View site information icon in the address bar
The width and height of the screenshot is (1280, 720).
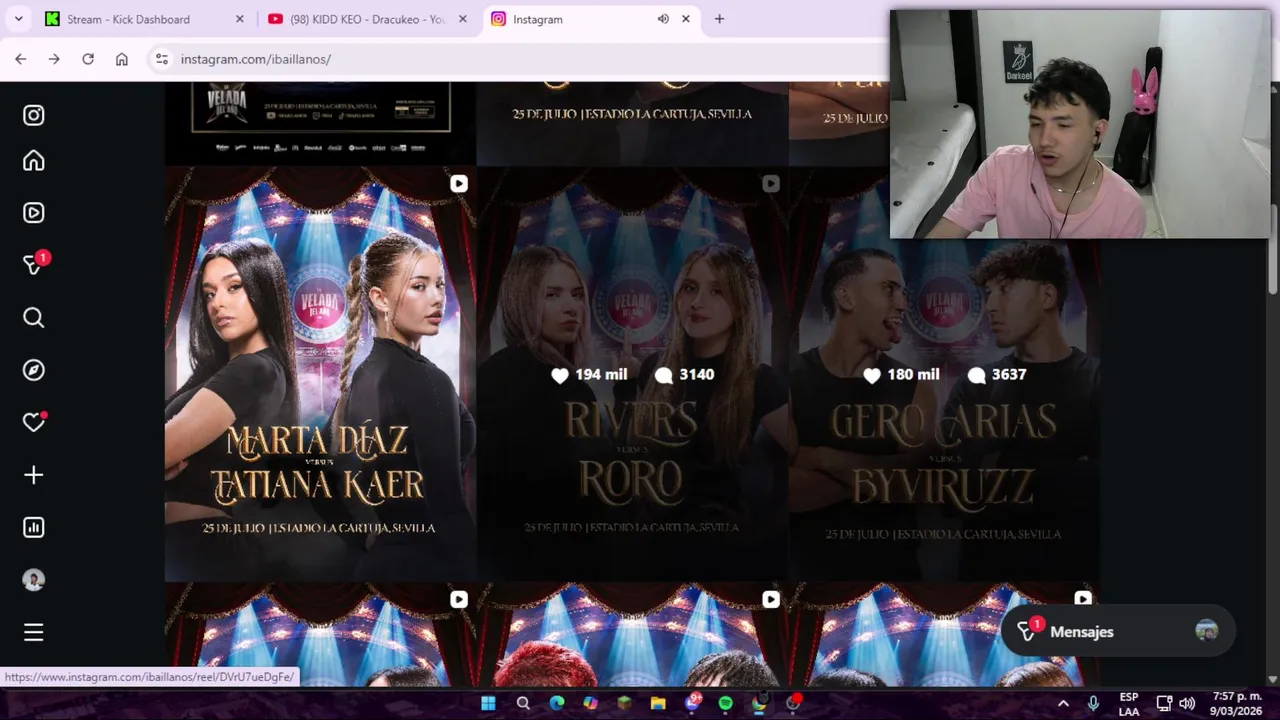pos(162,59)
